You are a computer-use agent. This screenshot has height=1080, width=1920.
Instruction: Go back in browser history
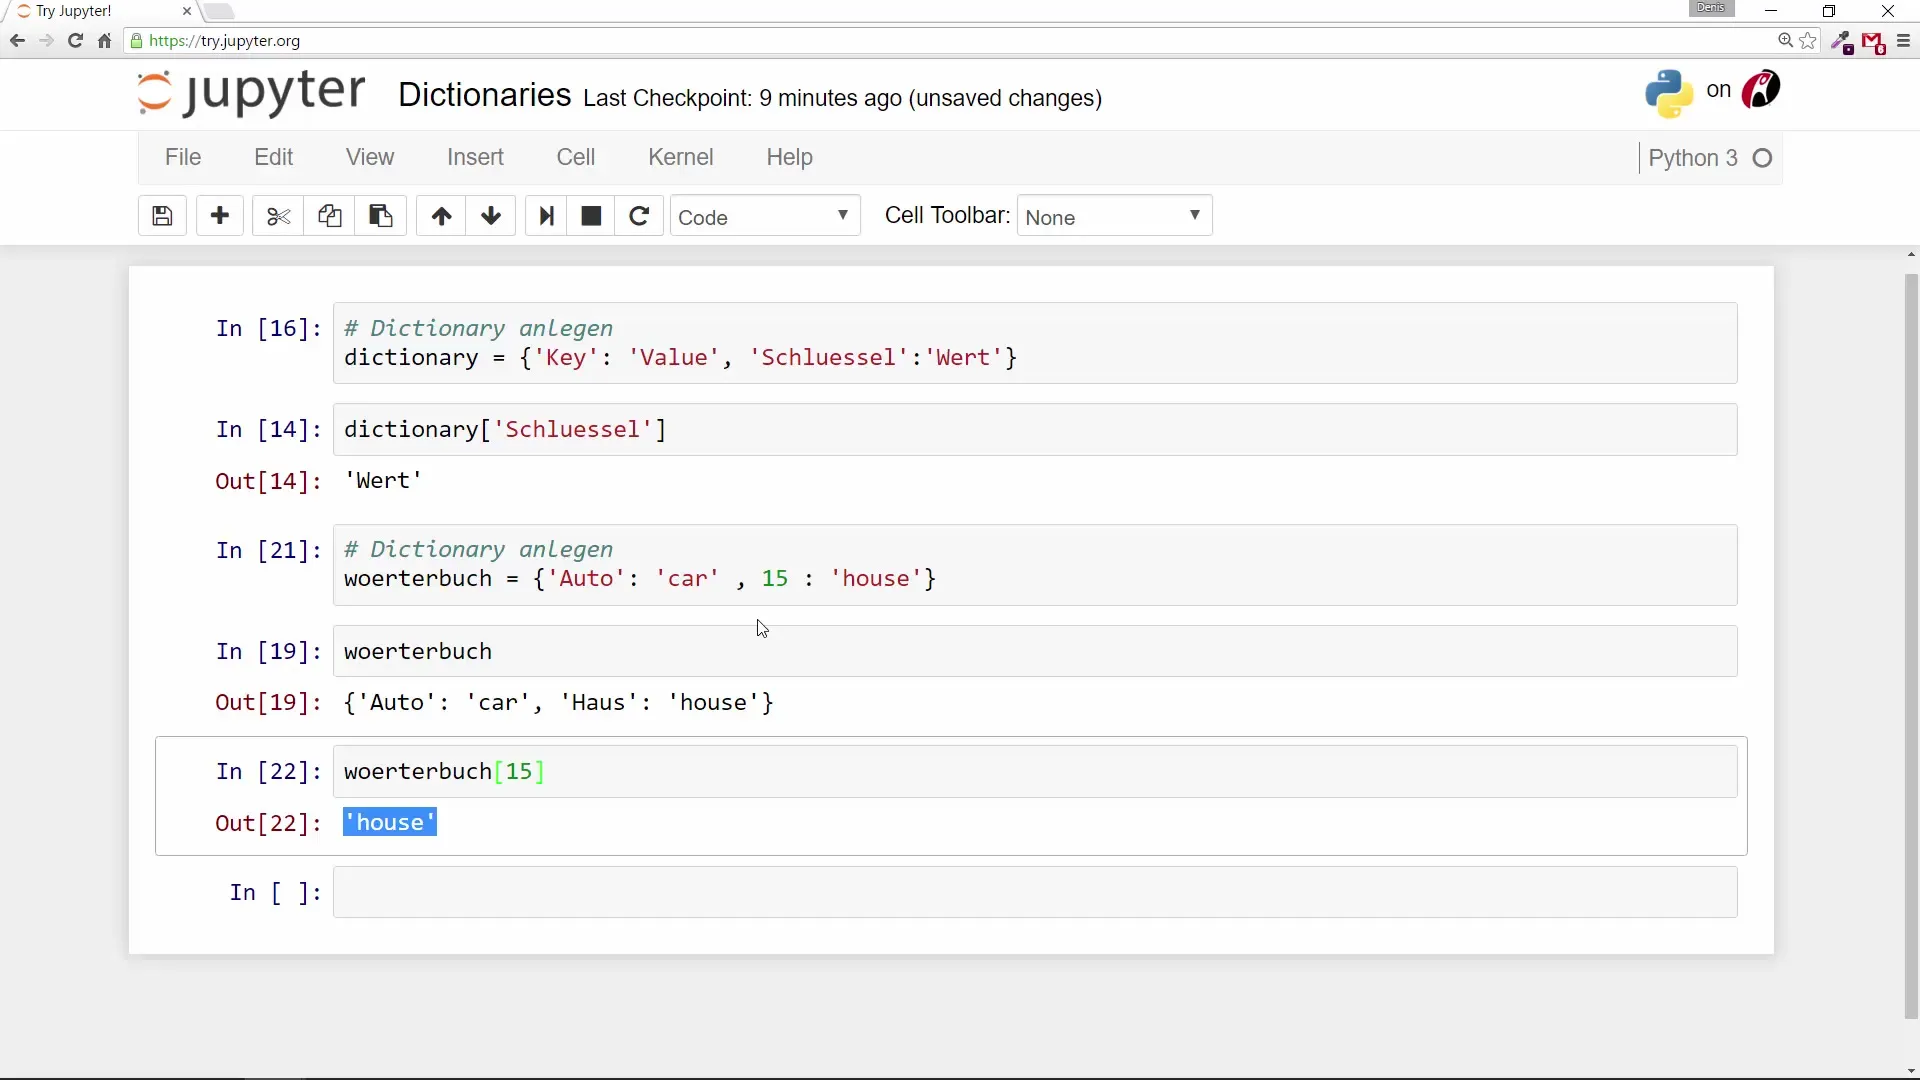[x=17, y=41]
